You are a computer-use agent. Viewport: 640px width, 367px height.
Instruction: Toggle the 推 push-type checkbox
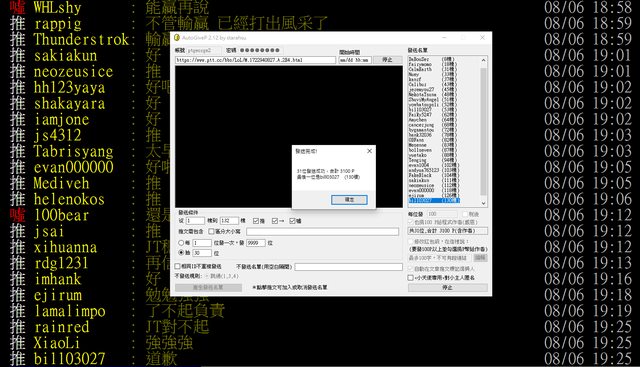(256, 221)
